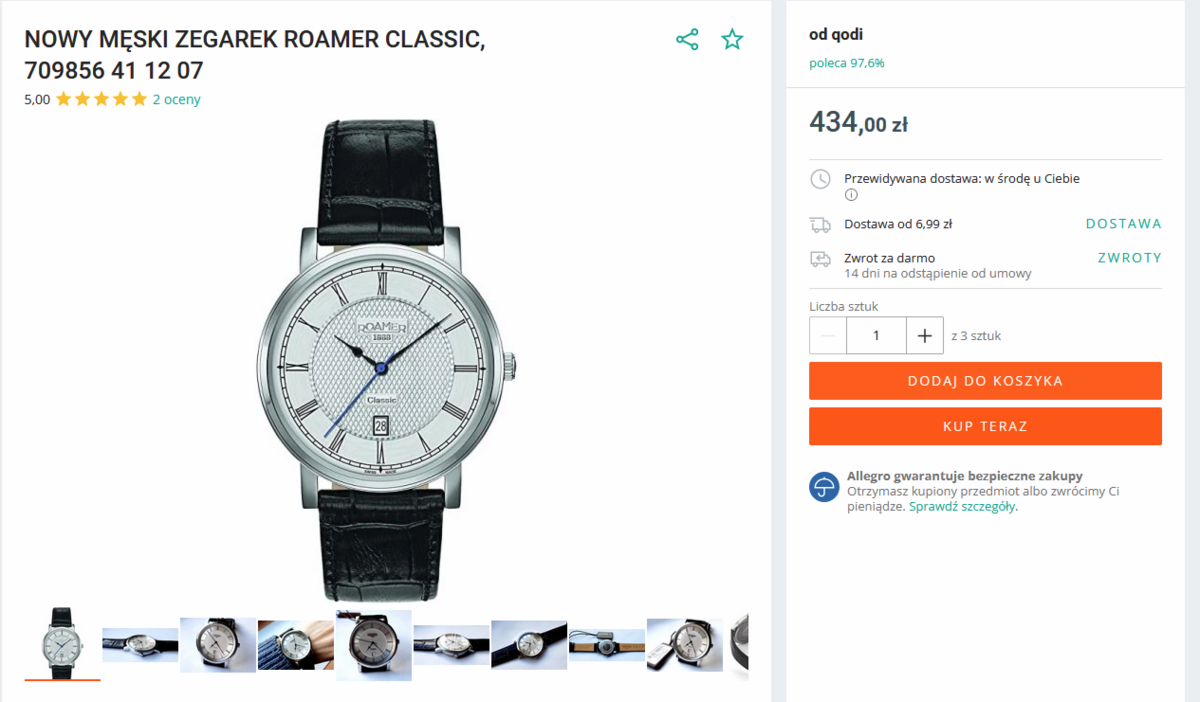Image resolution: width=1200 pixels, height=702 pixels.
Task: Click the poleca 97,6% seller rating
Action: pos(846,63)
